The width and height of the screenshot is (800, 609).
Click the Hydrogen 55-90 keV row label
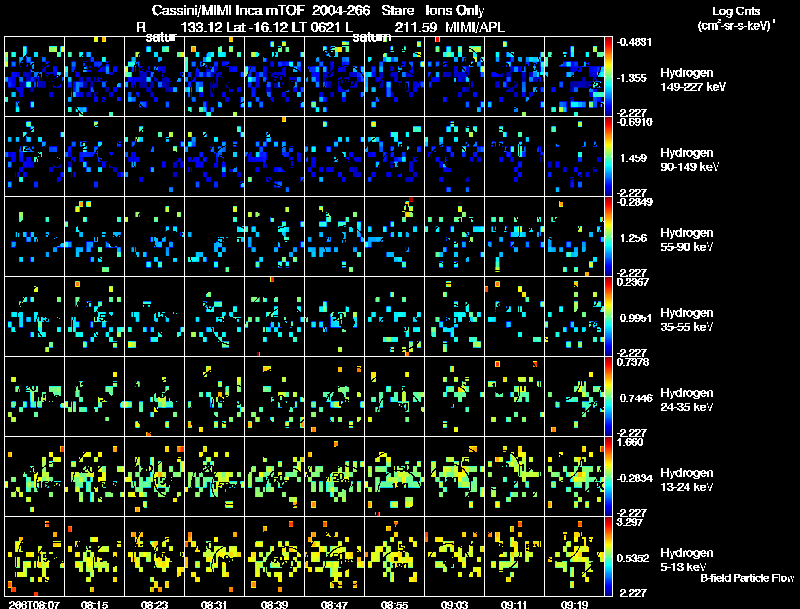[687, 240]
